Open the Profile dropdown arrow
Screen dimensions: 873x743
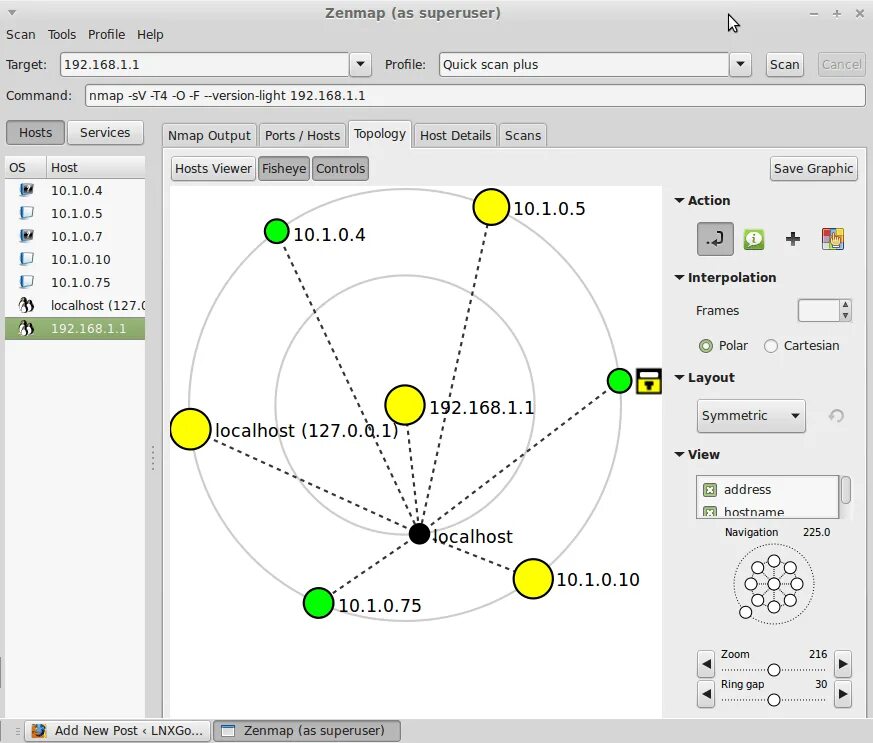coord(740,65)
